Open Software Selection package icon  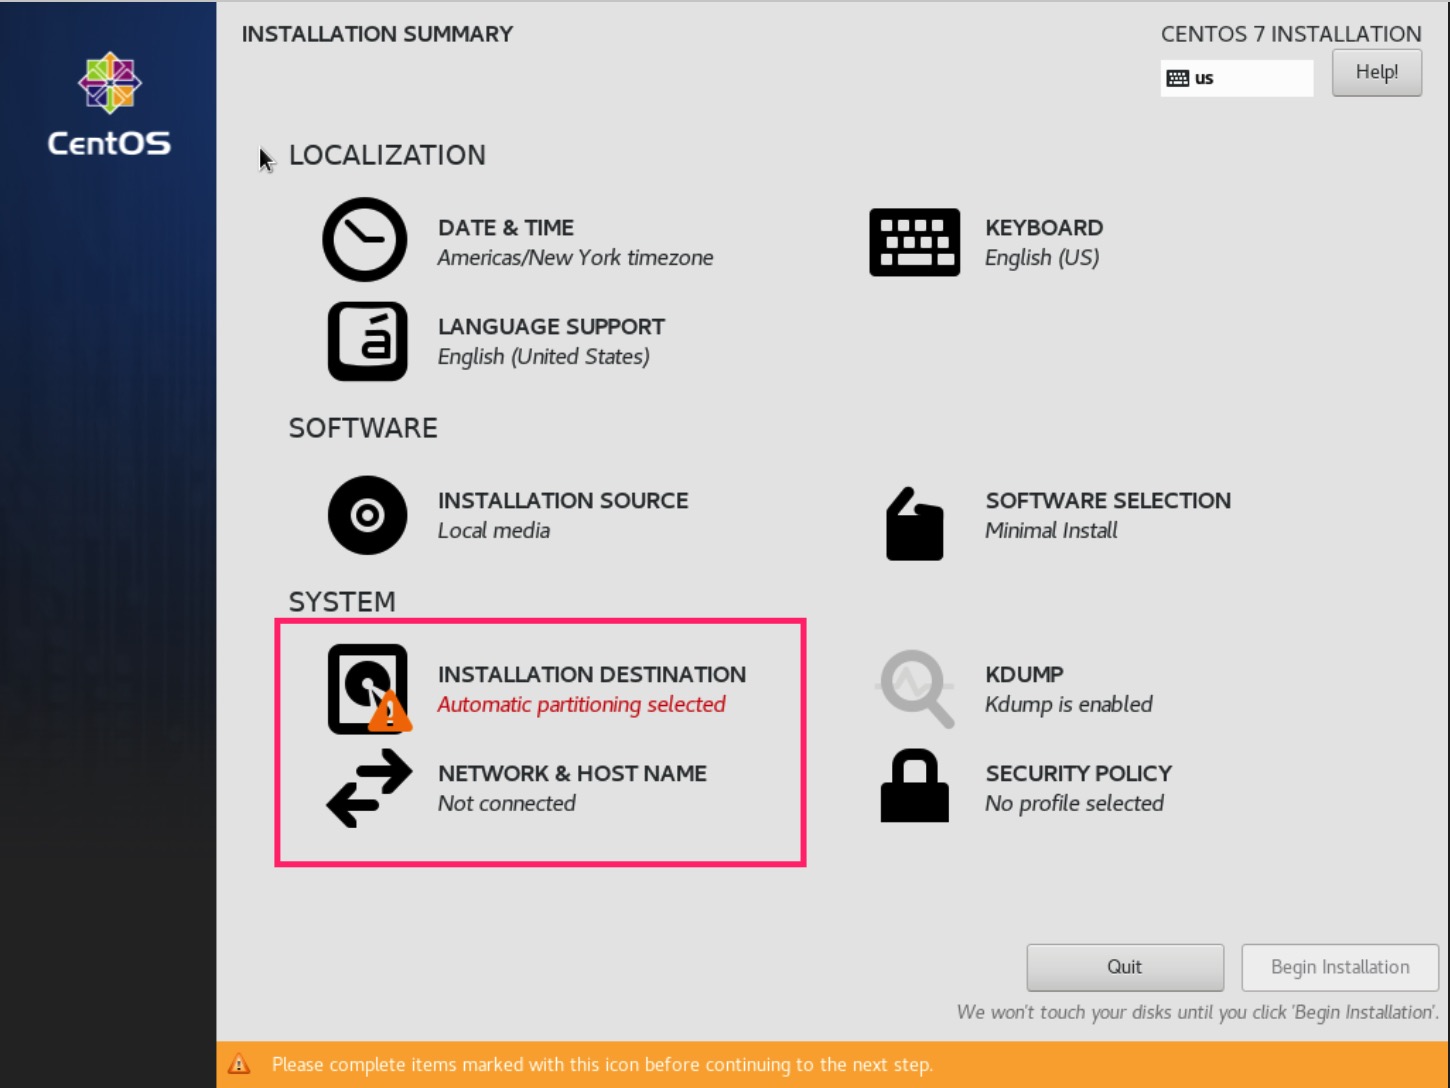tap(914, 523)
